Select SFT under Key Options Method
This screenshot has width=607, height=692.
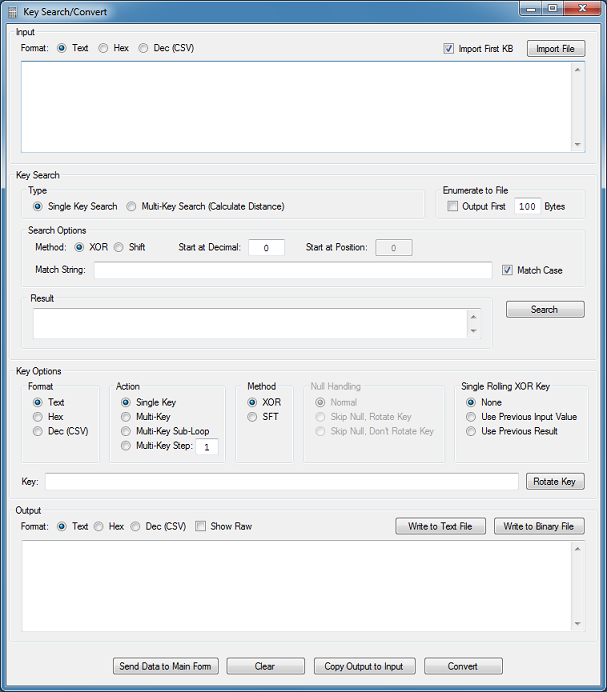(x=253, y=416)
